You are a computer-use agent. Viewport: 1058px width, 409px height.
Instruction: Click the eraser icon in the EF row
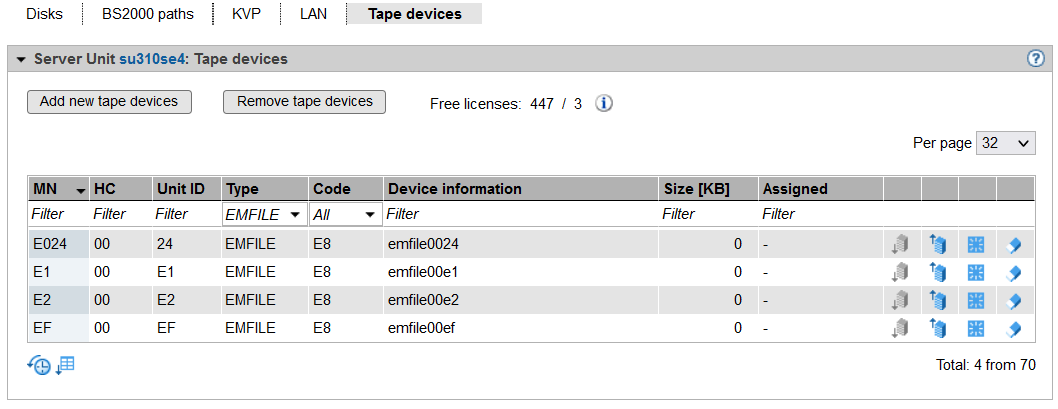1014,327
